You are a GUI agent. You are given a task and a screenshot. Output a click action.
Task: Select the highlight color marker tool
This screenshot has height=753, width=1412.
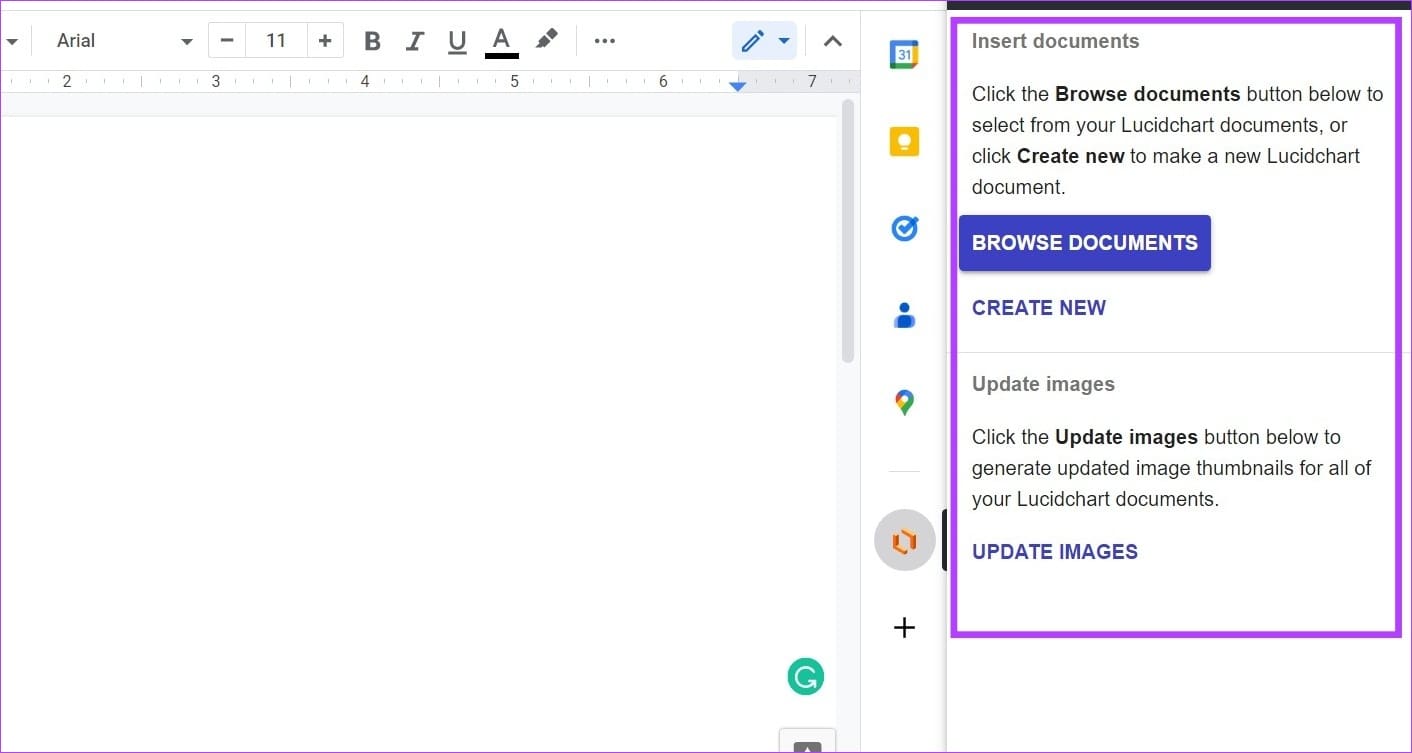pyautogui.click(x=546, y=40)
